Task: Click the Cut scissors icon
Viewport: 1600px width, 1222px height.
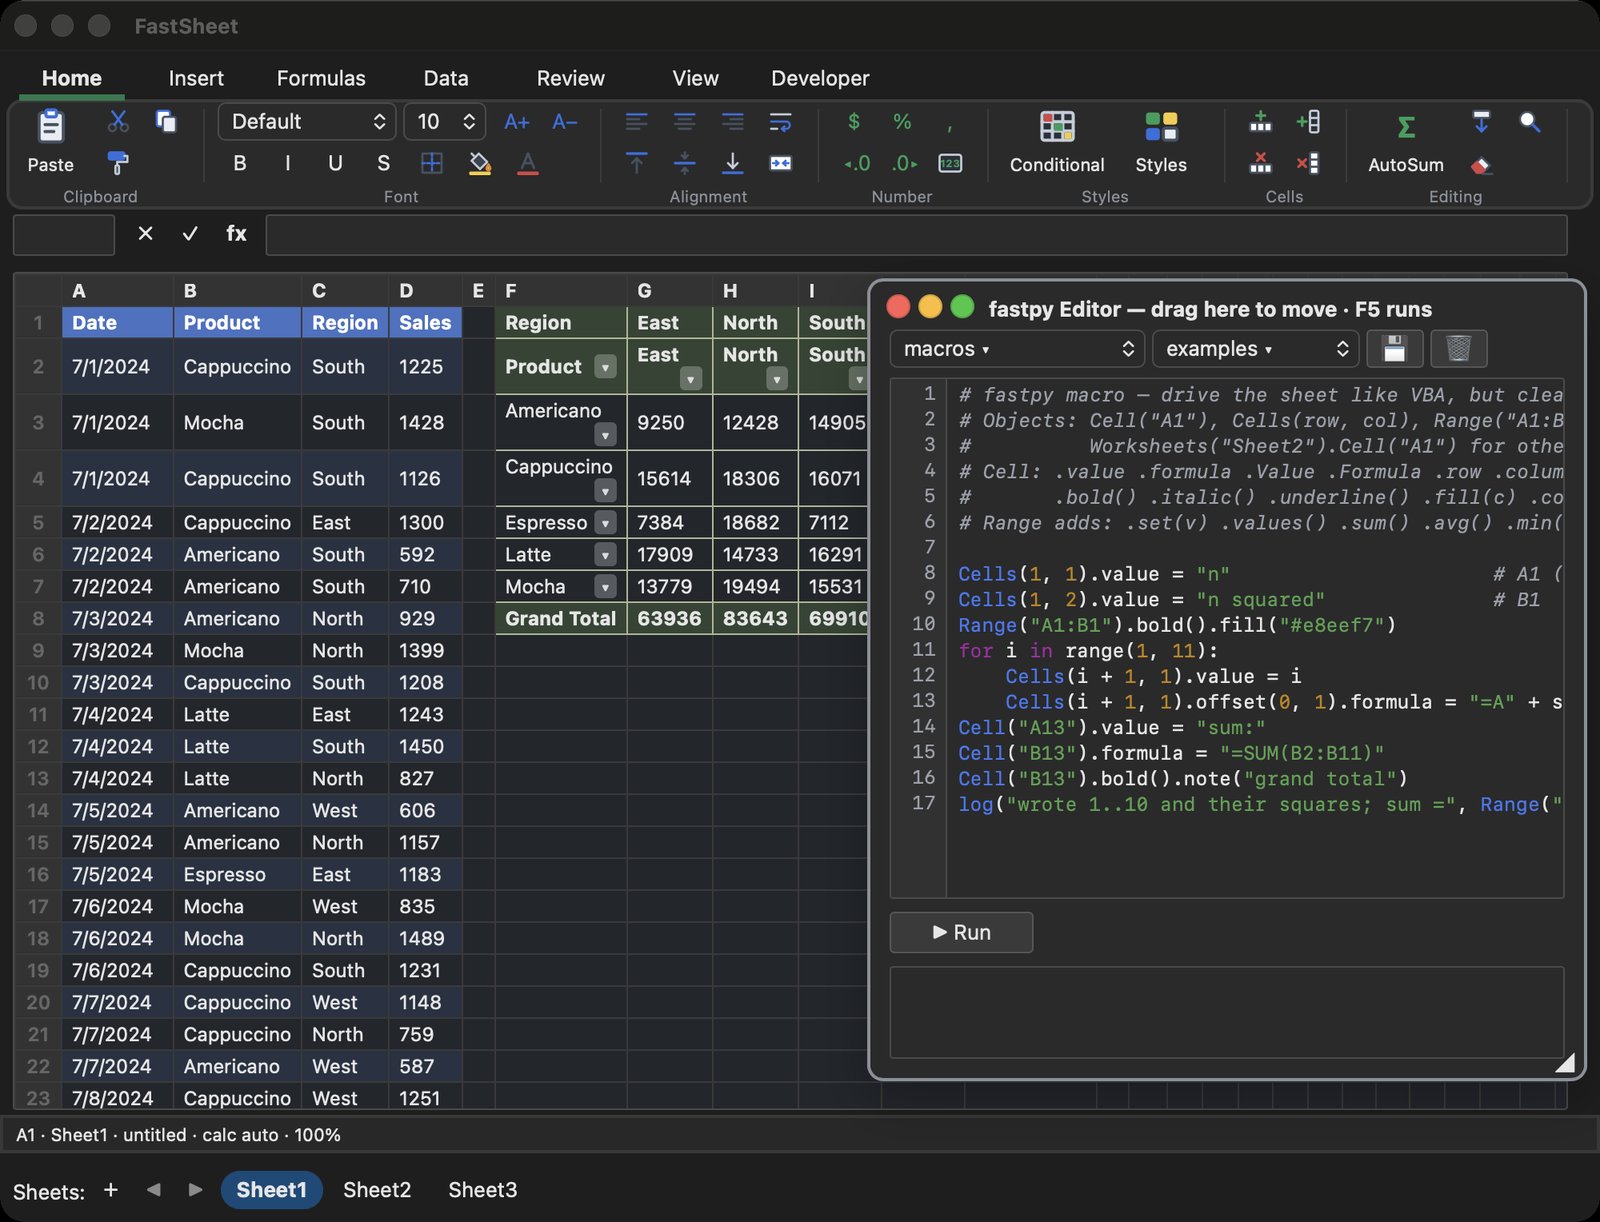Action: point(118,122)
